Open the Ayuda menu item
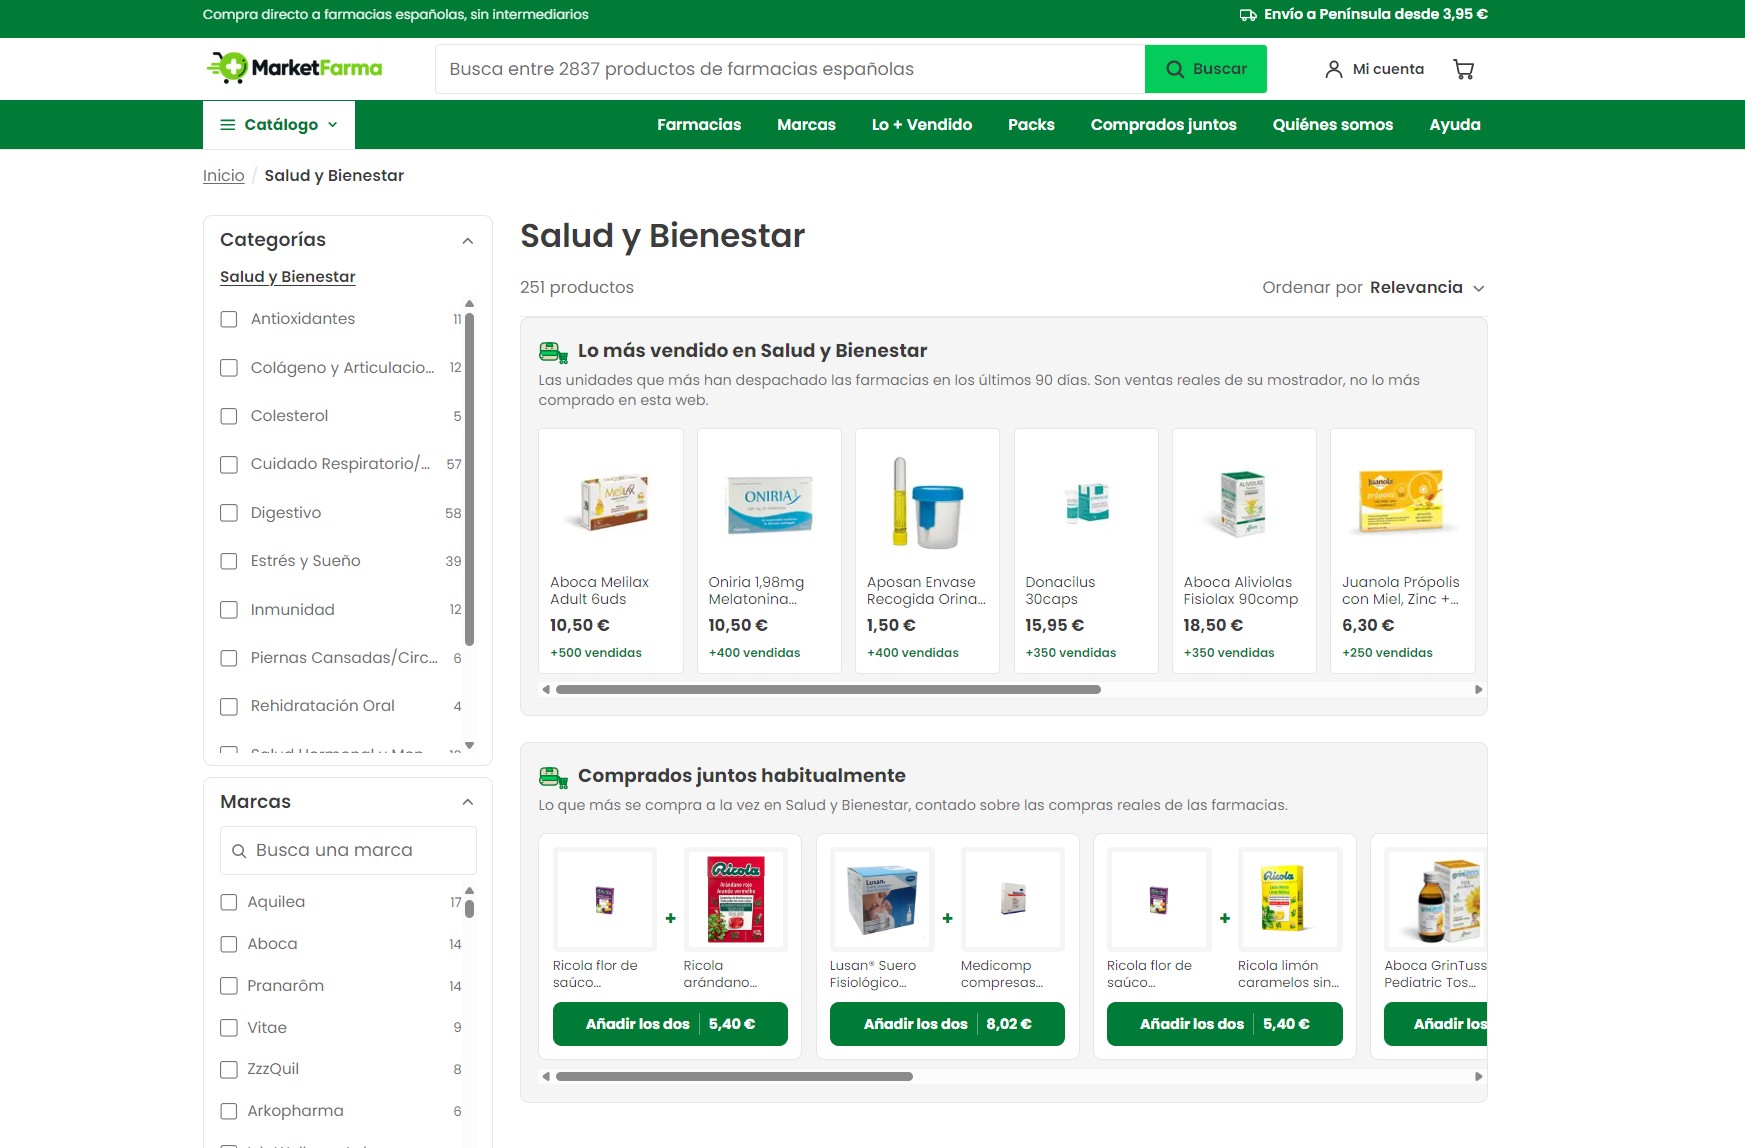This screenshot has width=1745, height=1148. click(x=1455, y=124)
